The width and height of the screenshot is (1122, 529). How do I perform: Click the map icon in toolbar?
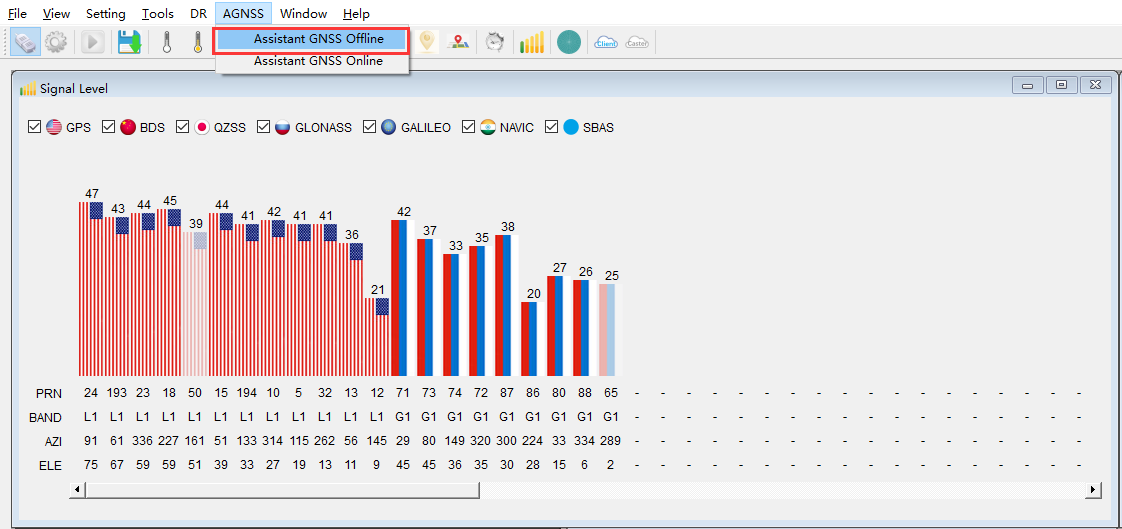coord(459,42)
